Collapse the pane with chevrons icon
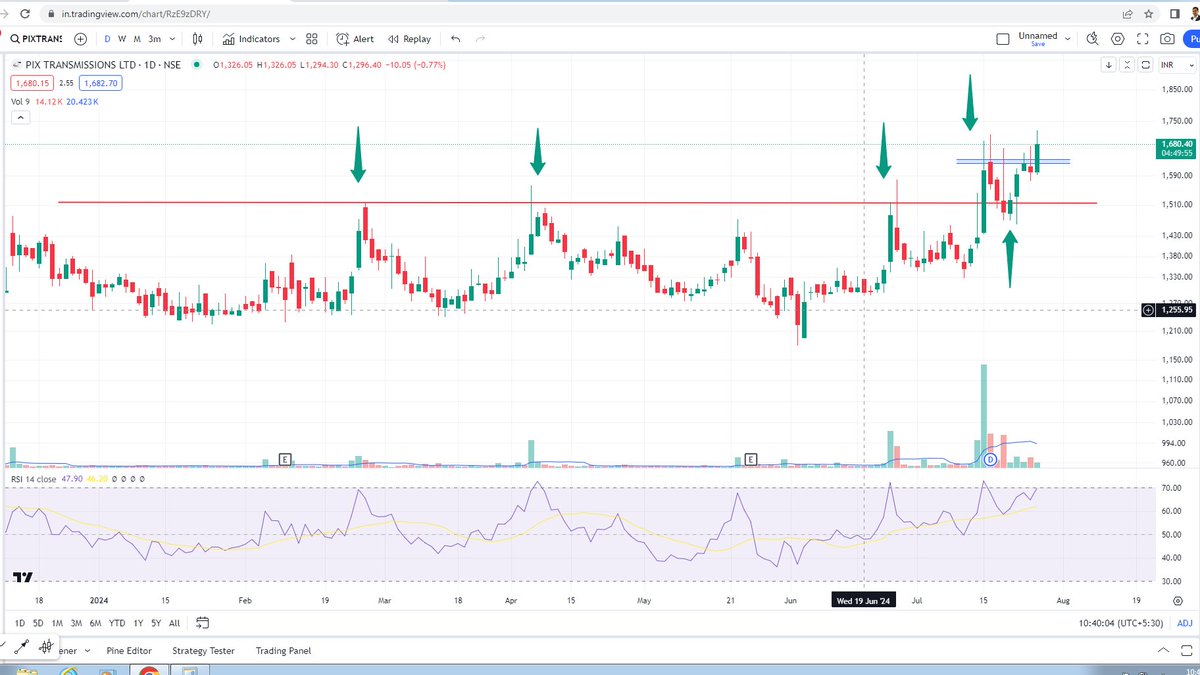This screenshot has width=1200, height=675. (x=1128, y=65)
